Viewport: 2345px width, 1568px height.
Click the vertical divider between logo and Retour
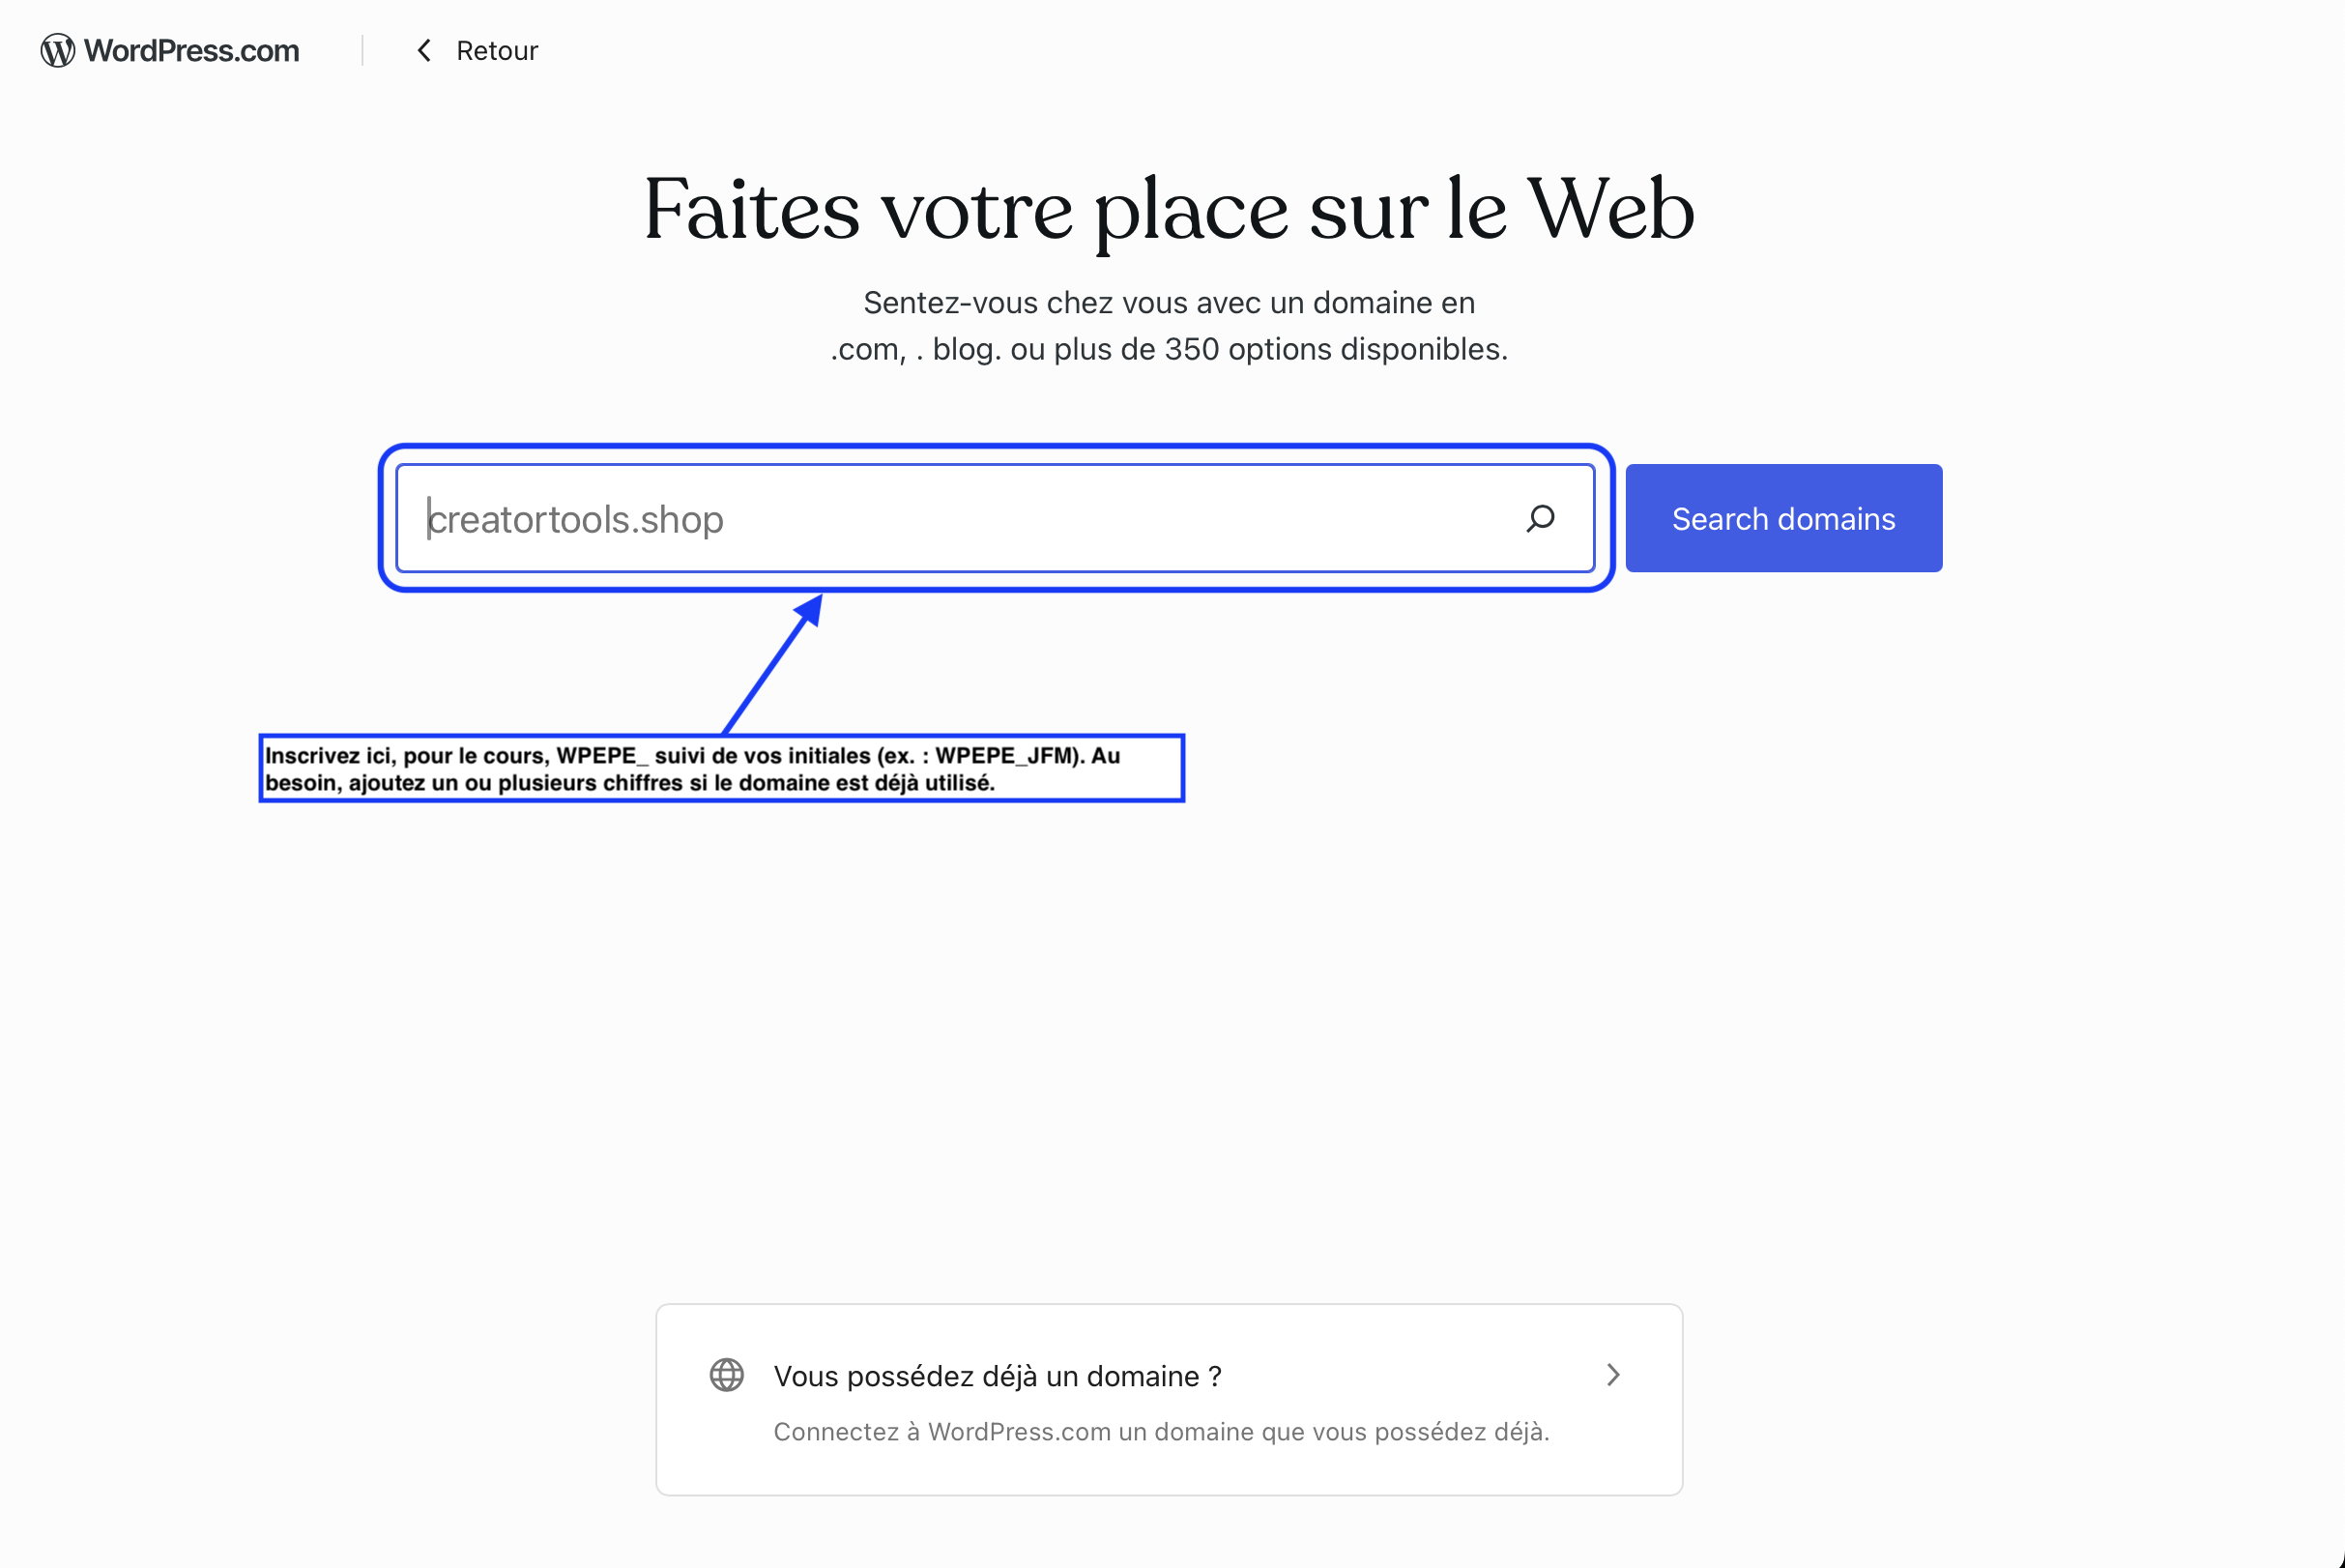(x=362, y=51)
